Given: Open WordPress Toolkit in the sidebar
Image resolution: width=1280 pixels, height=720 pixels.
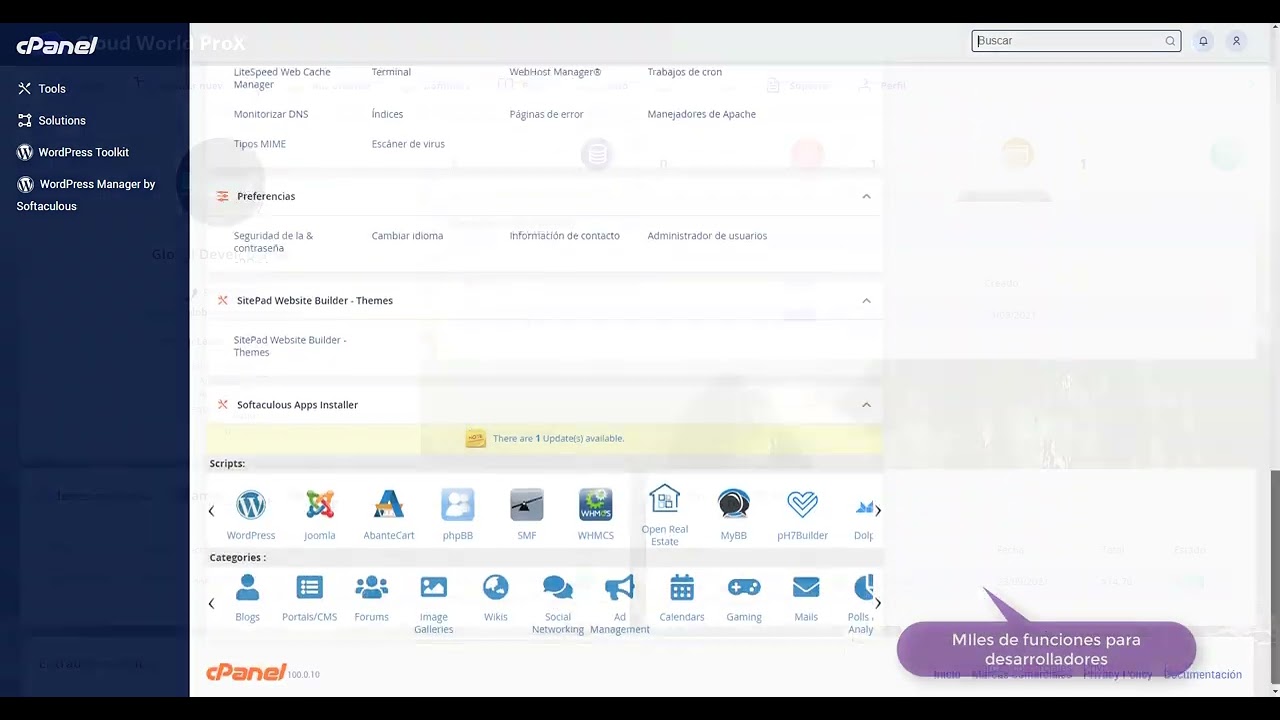Looking at the screenshot, I should click(x=73, y=152).
